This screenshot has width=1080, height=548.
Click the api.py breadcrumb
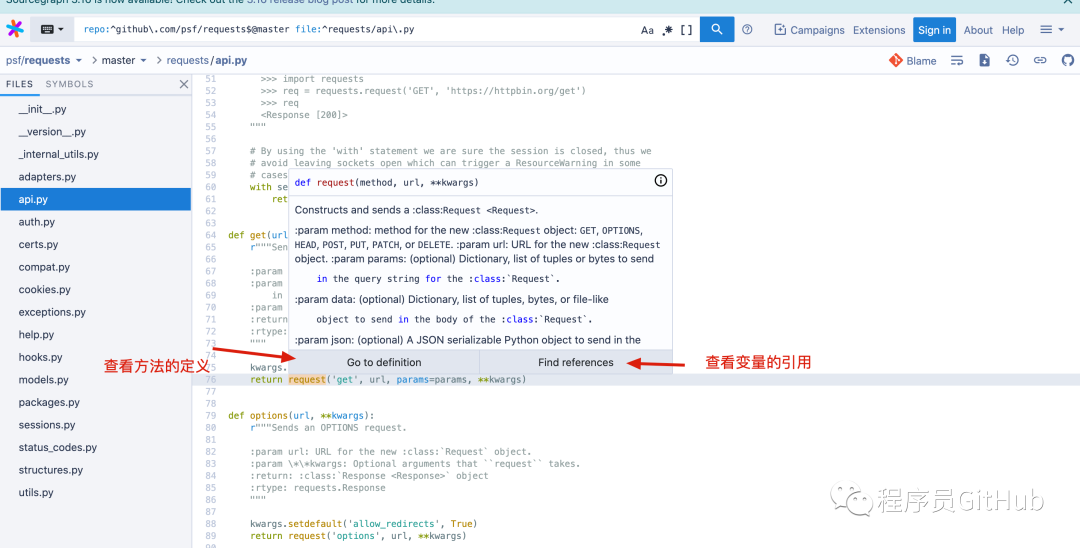coord(231,61)
